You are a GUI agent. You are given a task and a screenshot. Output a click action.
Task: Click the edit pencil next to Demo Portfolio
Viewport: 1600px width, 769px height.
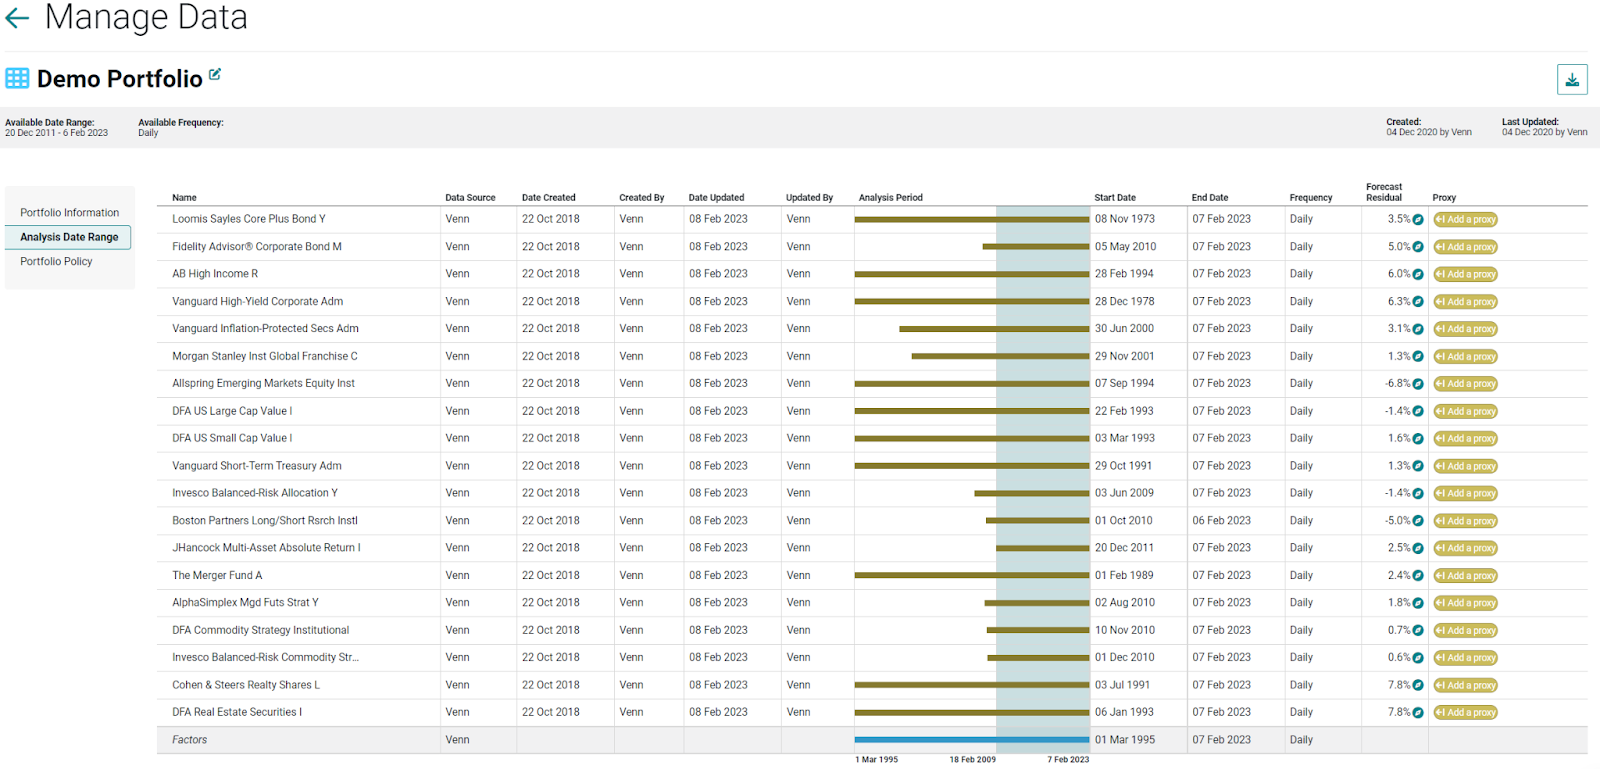[x=215, y=75]
